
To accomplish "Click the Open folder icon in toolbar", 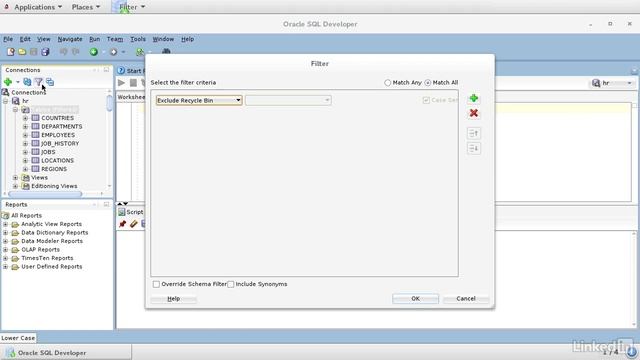I will pos(22,52).
